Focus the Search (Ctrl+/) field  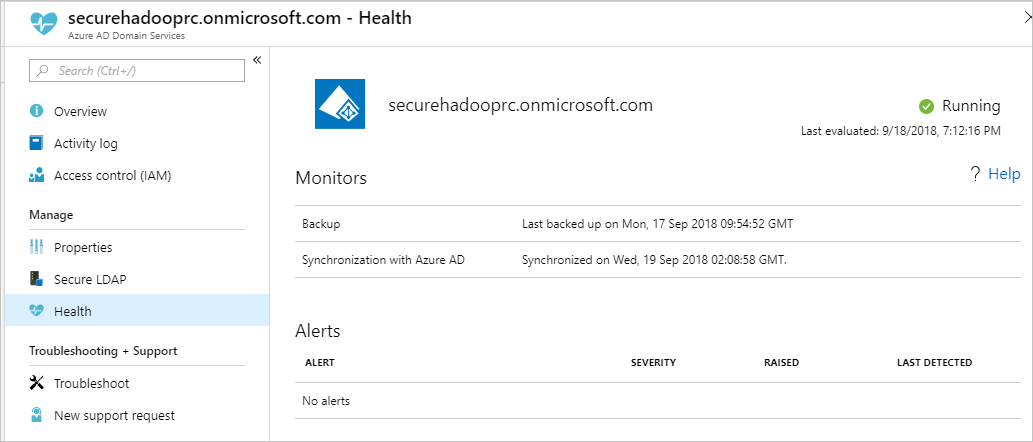pyautogui.click(x=137, y=71)
